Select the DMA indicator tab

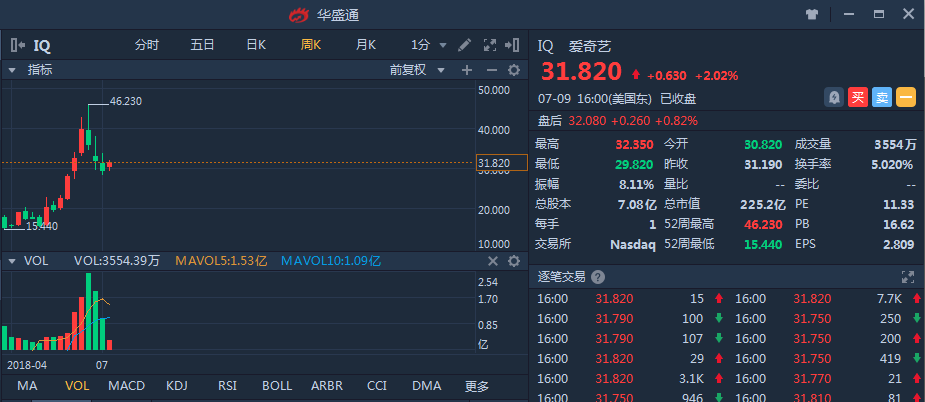[427, 386]
